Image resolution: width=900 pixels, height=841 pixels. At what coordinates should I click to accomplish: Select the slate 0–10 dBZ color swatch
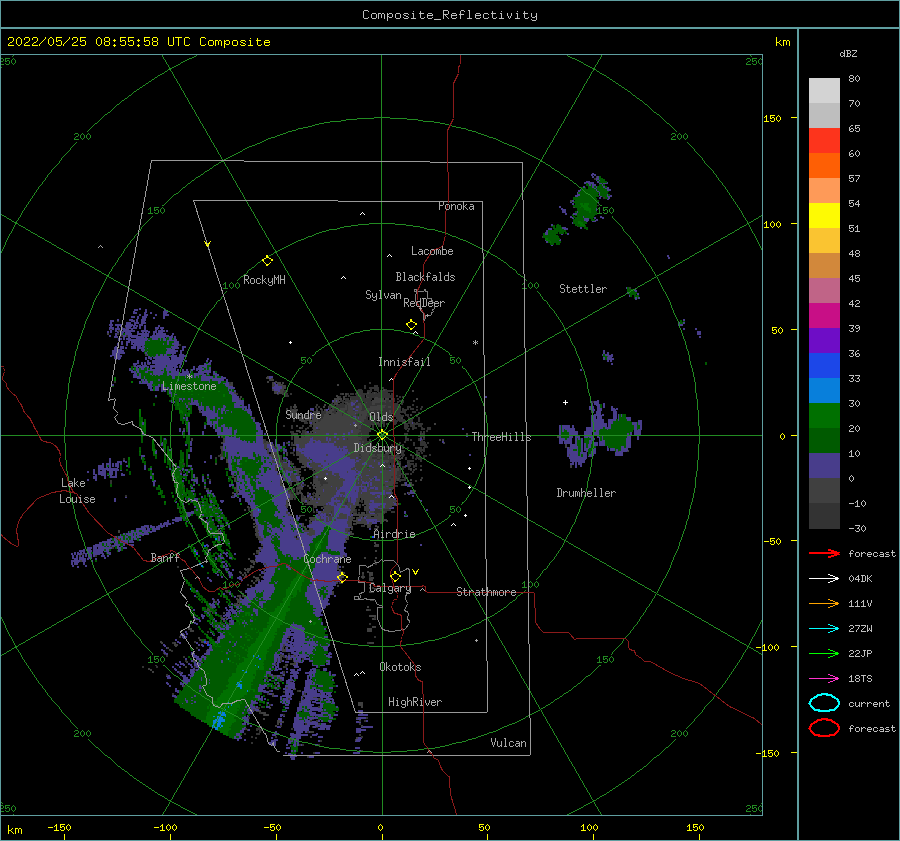[824, 466]
